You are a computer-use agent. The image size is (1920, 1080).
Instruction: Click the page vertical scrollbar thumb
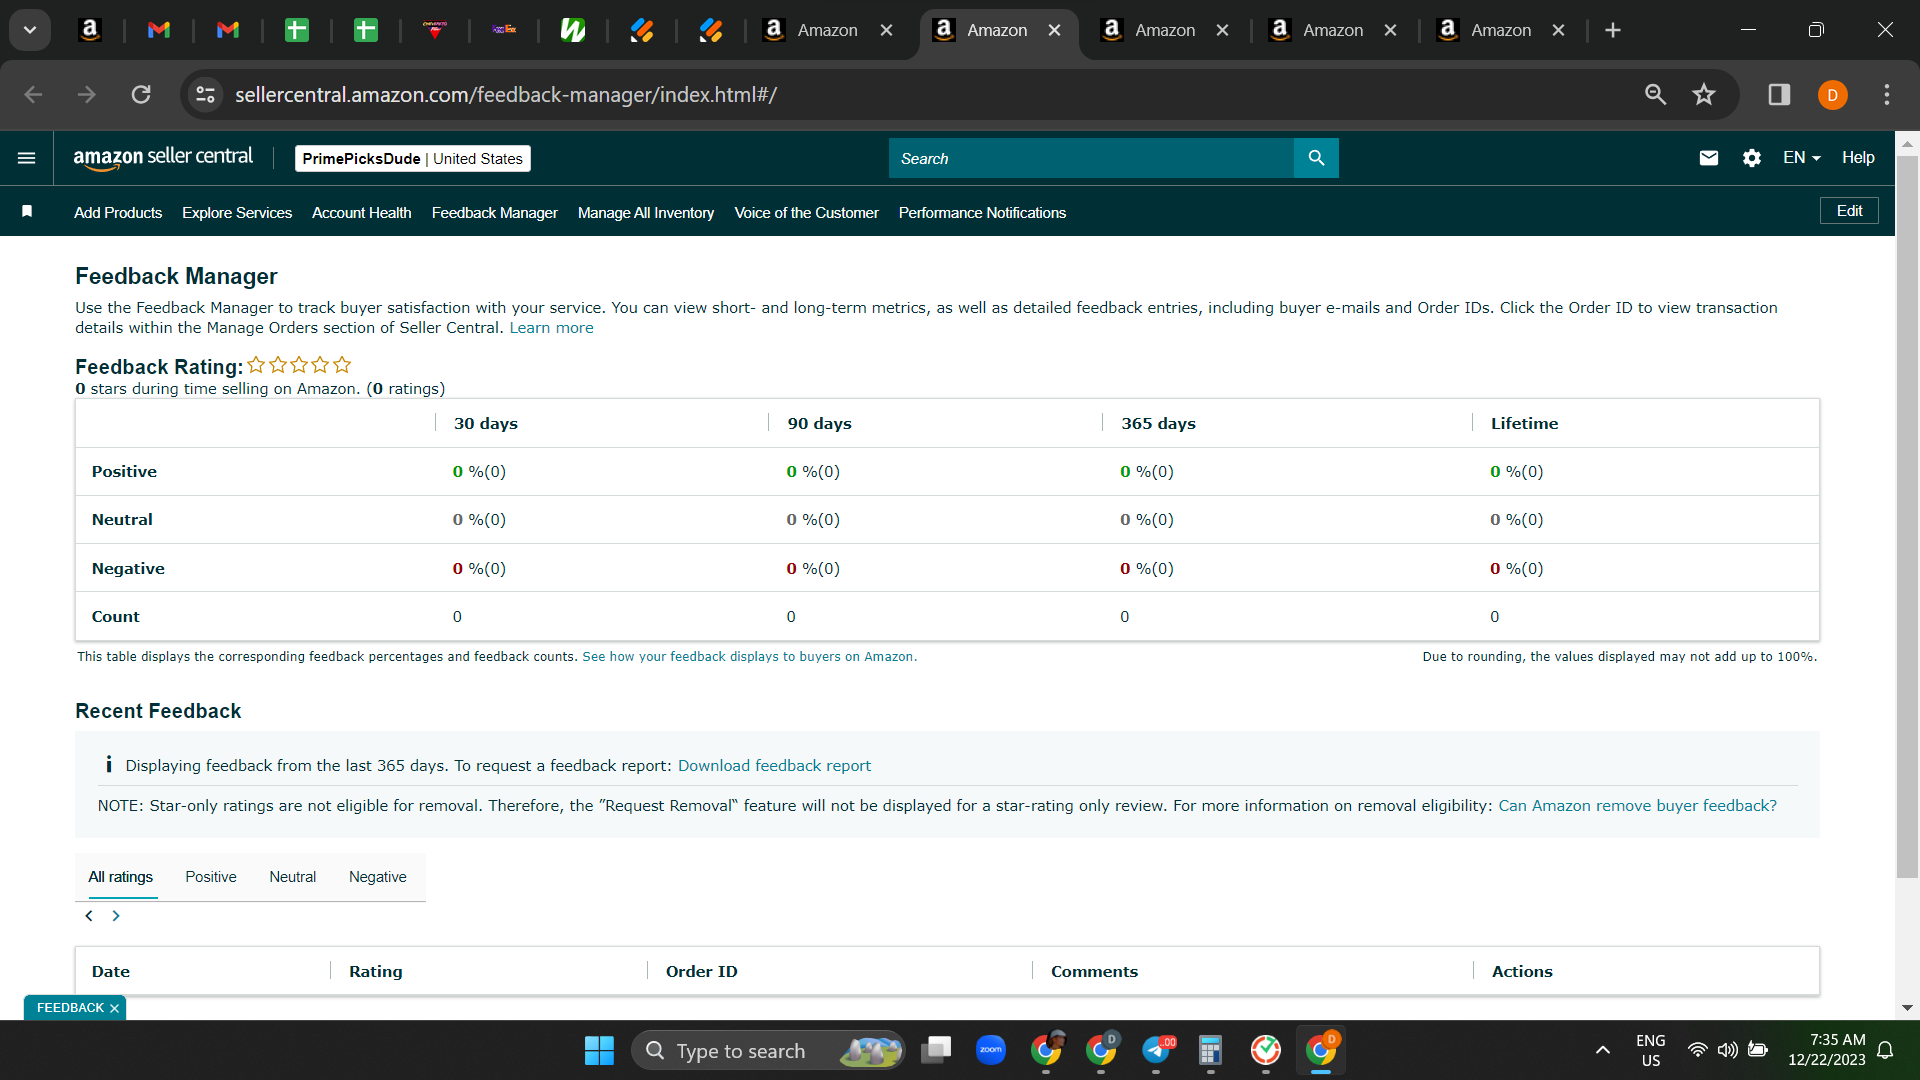click(1907, 515)
